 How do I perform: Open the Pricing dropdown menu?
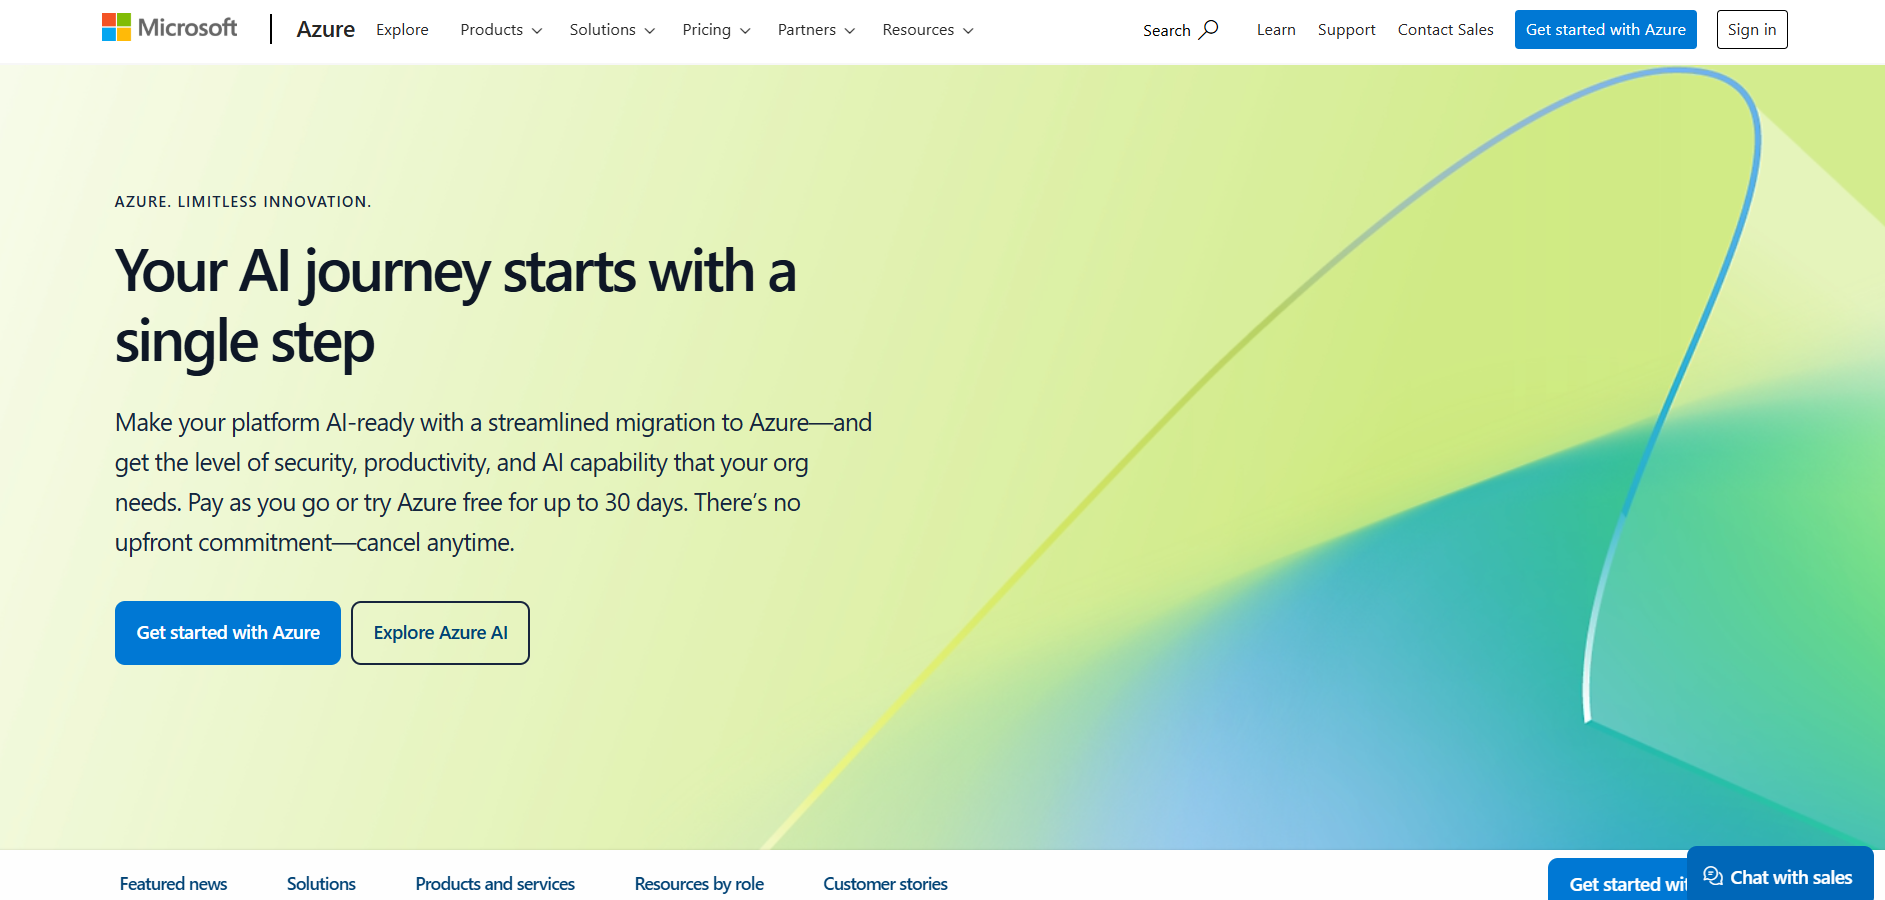coord(716,30)
